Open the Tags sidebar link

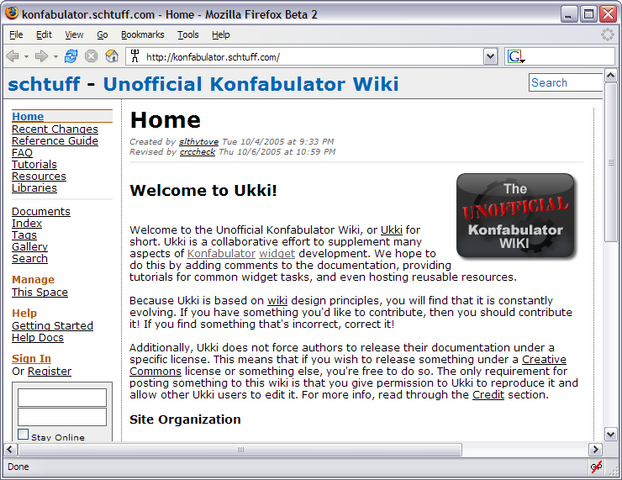pyautogui.click(x=24, y=235)
